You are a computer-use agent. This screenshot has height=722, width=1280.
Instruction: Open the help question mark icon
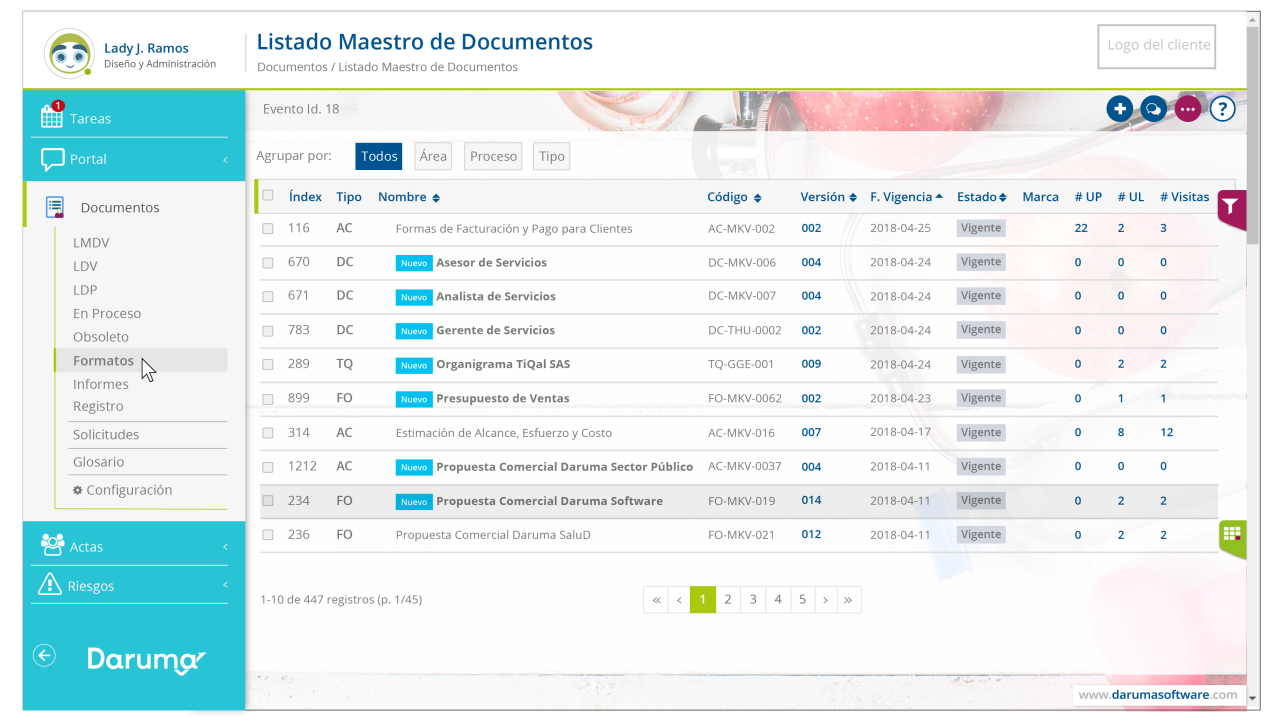[1222, 109]
